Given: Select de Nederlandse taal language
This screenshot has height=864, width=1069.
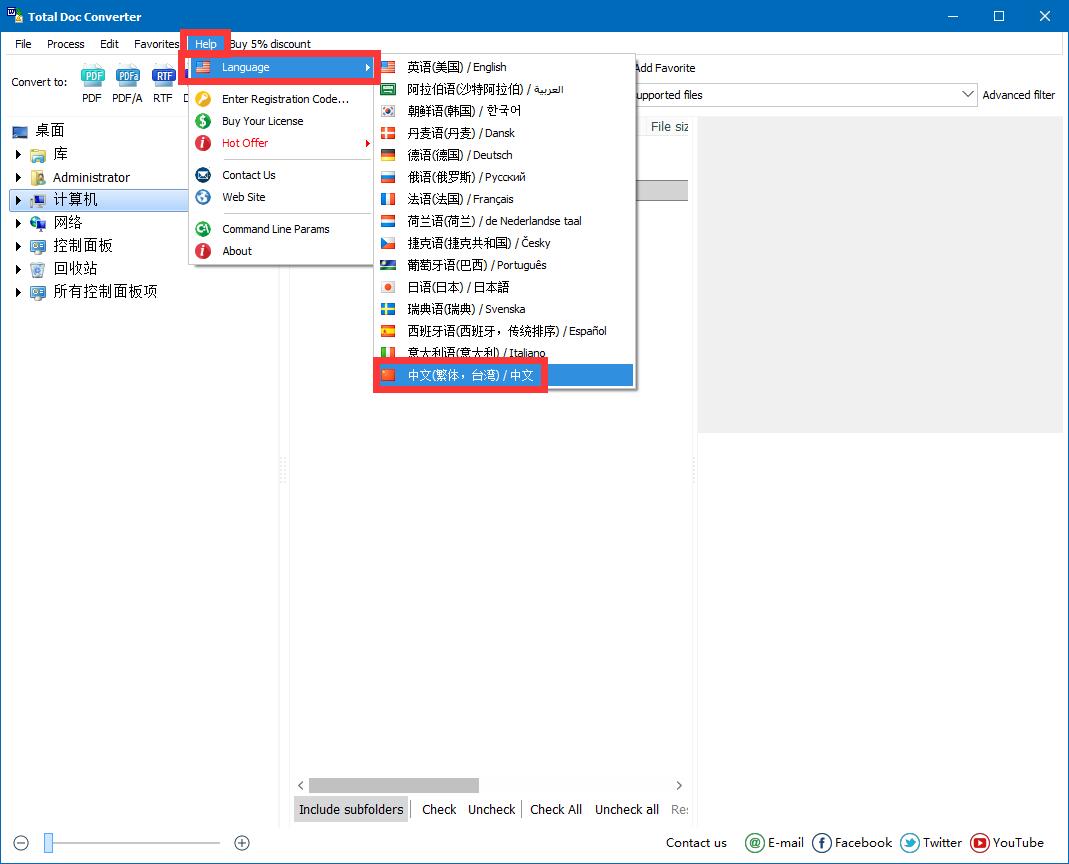Looking at the screenshot, I should click(505, 221).
